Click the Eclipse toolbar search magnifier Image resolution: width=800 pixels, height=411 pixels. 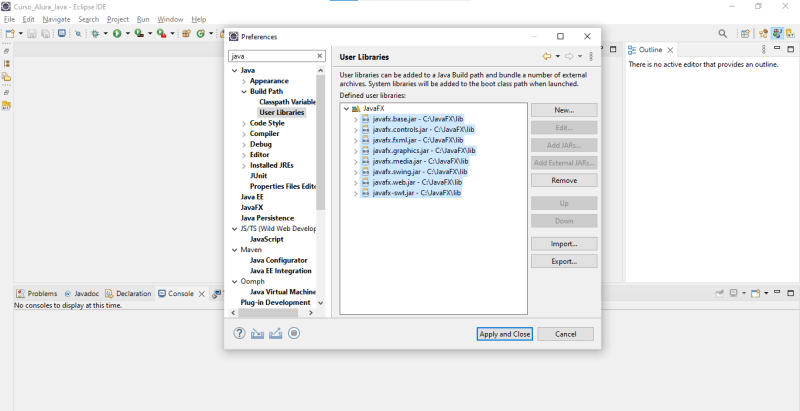(x=722, y=34)
